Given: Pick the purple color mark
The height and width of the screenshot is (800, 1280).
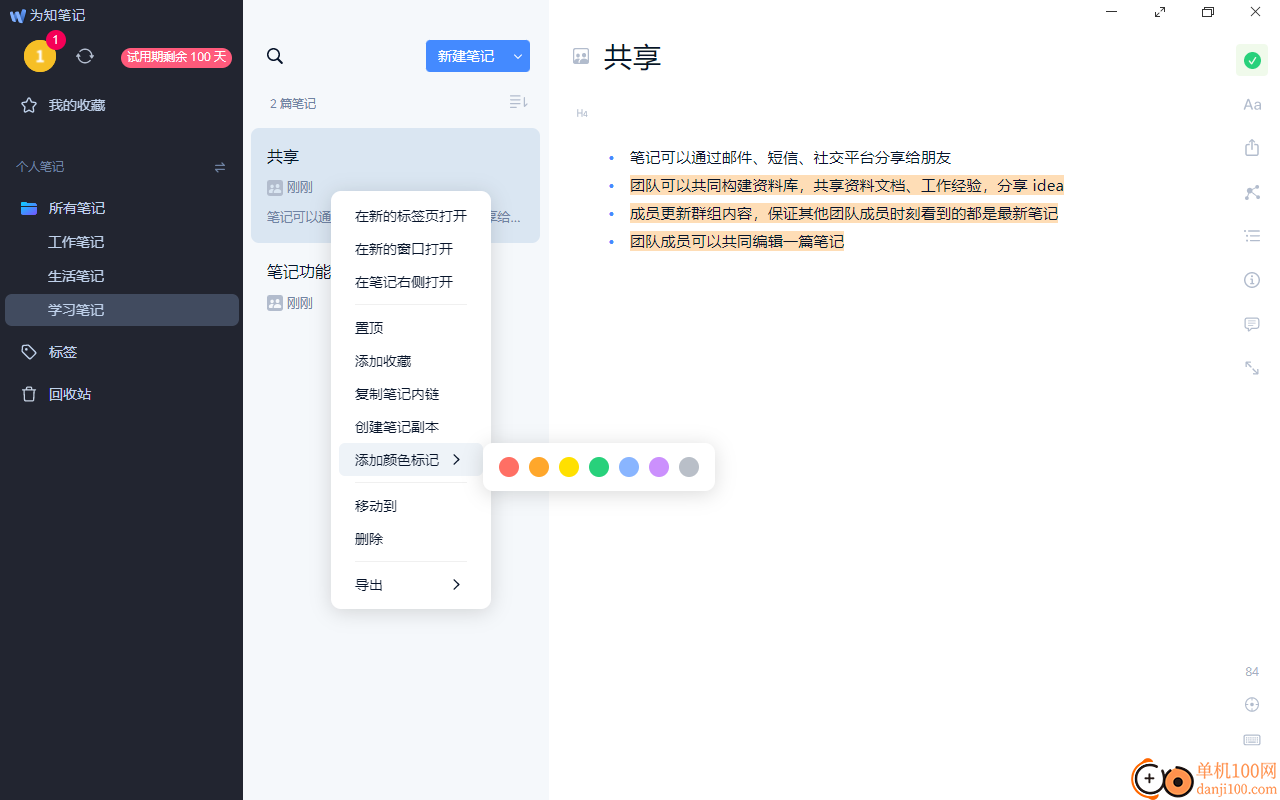Looking at the screenshot, I should coord(659,467).
